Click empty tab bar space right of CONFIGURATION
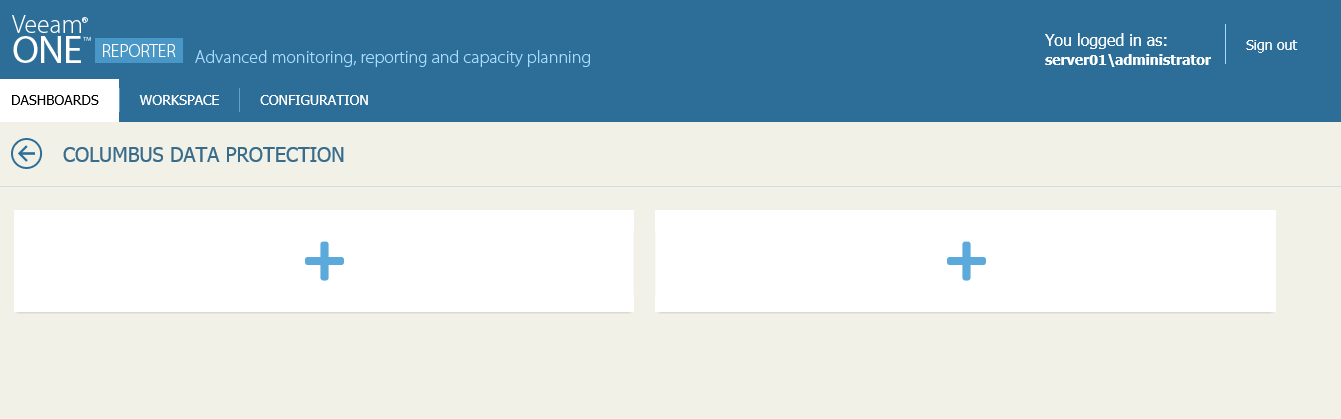This screenshot has height=419, width=1341. click(800, 100)
